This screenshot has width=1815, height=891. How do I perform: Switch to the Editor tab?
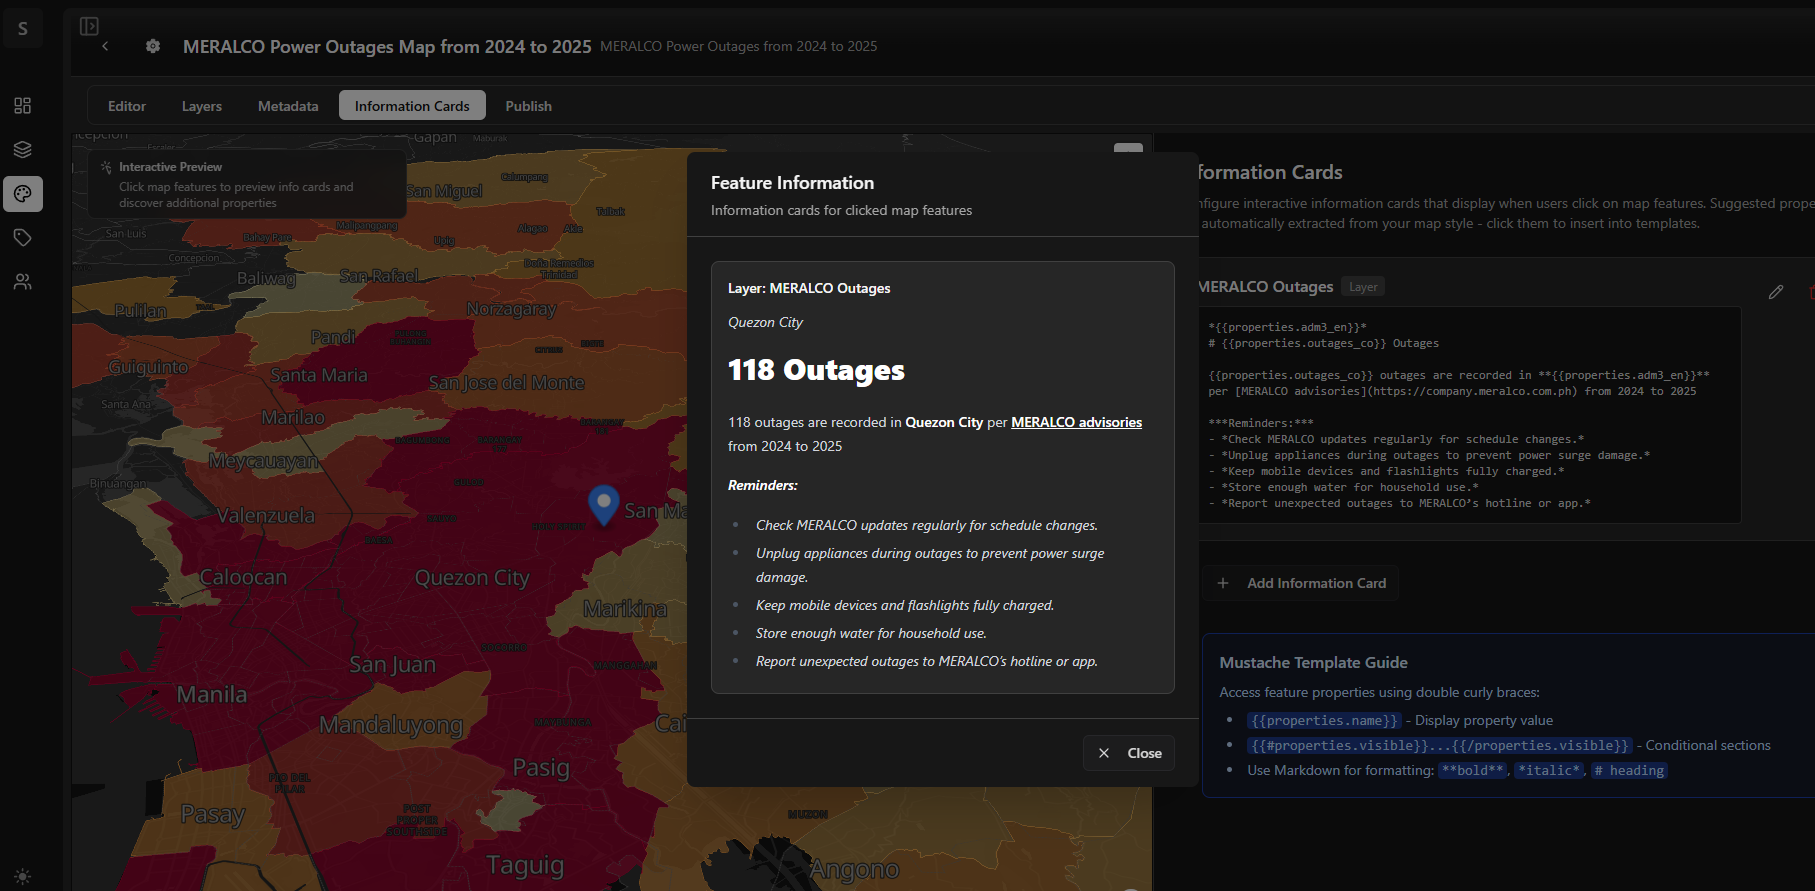click(127, 106)
